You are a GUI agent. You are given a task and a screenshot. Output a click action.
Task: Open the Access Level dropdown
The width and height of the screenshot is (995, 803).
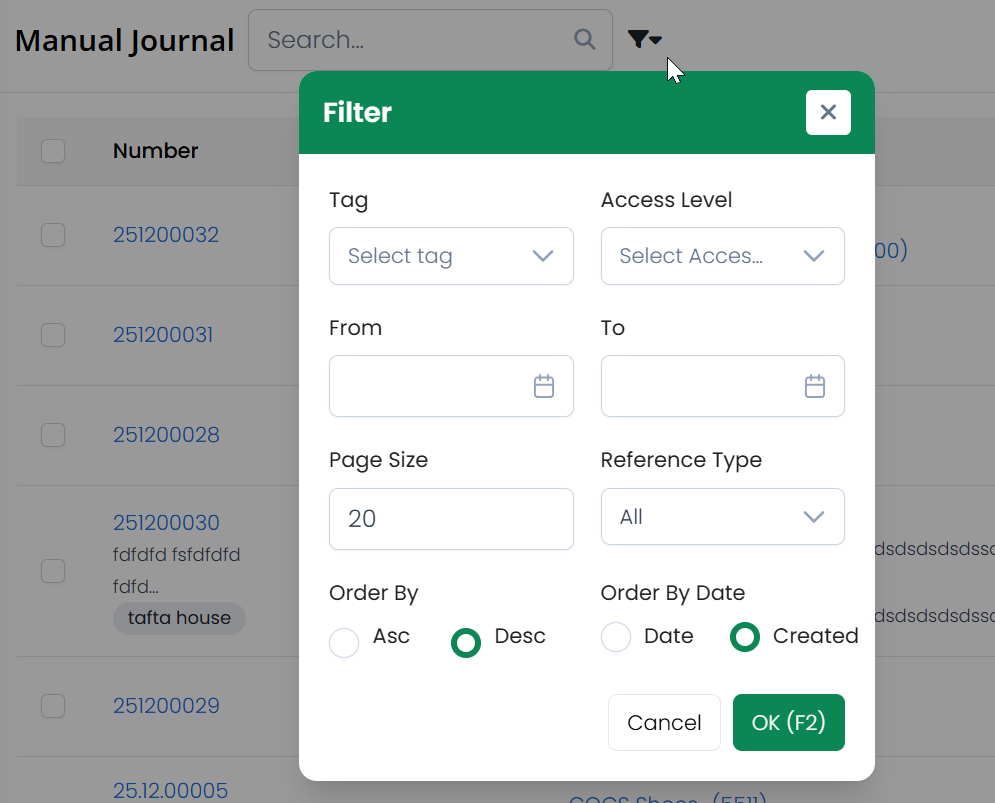[x=722, y=256]
